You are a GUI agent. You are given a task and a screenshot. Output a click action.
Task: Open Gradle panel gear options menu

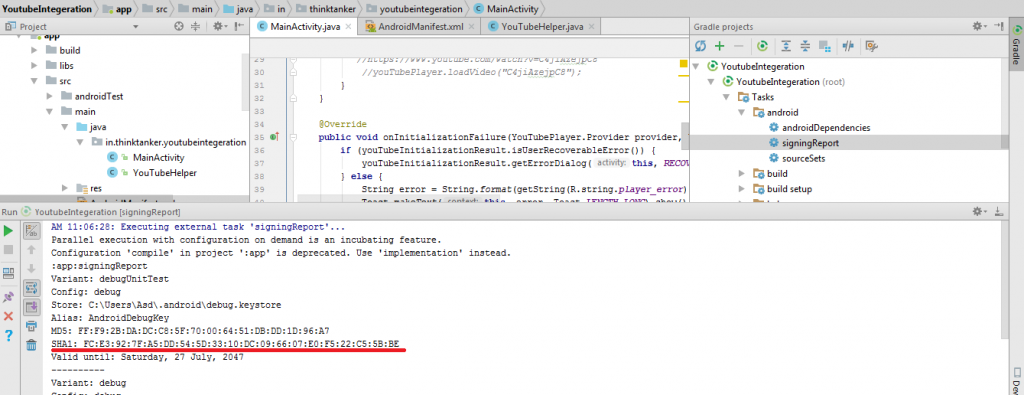978,26
